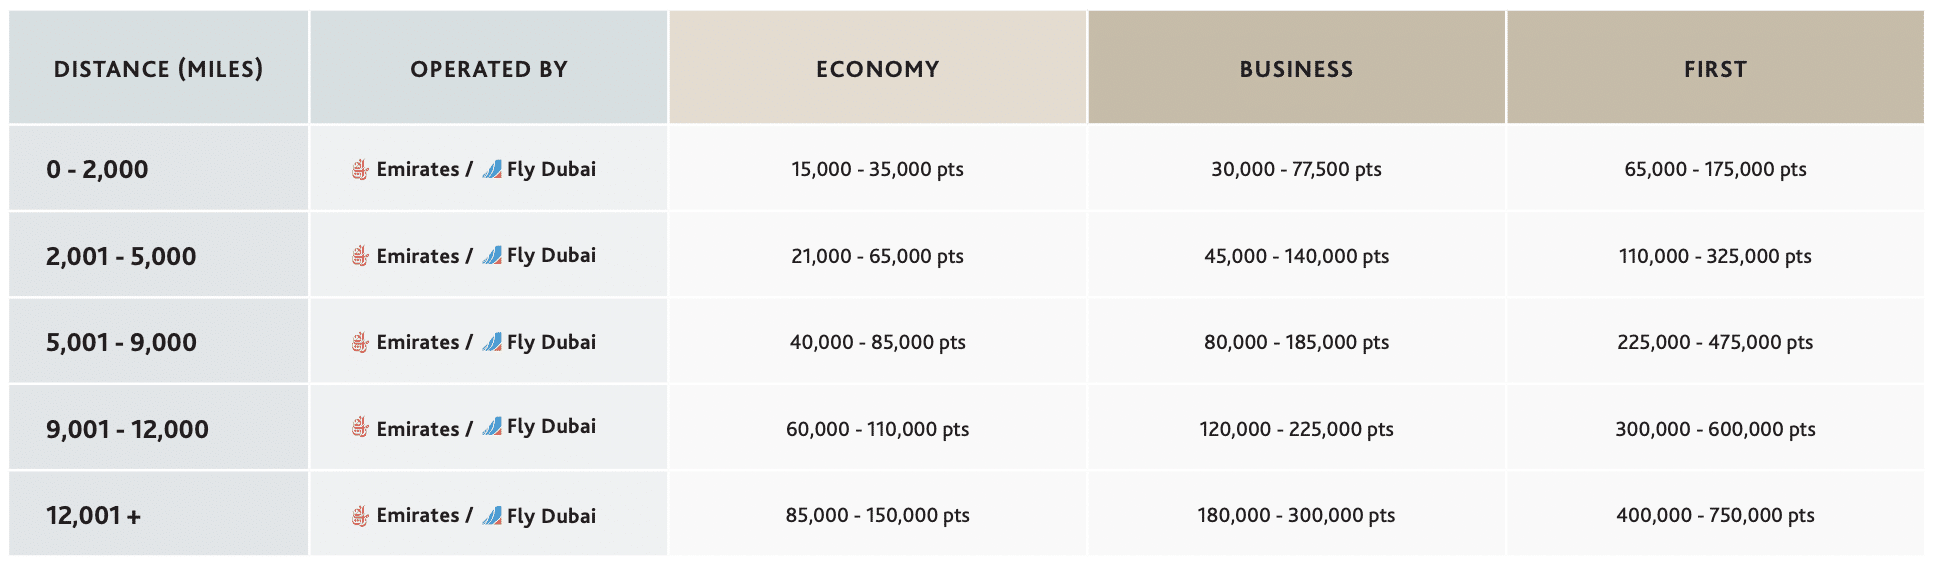
Task: Click First 400,000 - 750,000 pts cell
Action: pos(1715,516)
